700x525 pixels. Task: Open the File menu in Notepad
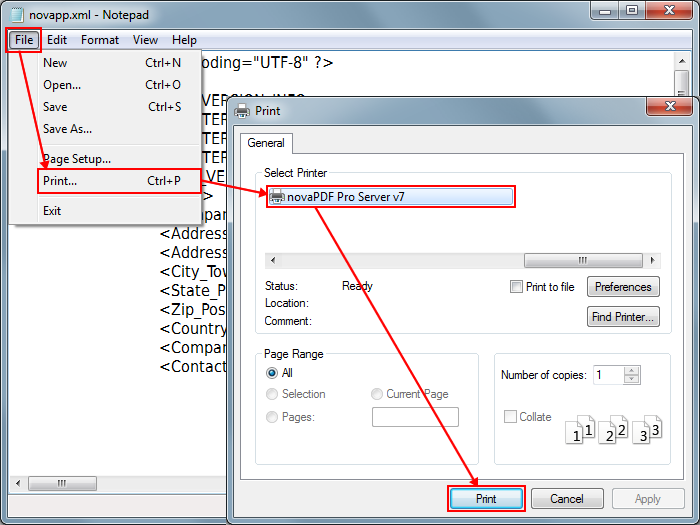pyautogui.click(x=24, y=40)
